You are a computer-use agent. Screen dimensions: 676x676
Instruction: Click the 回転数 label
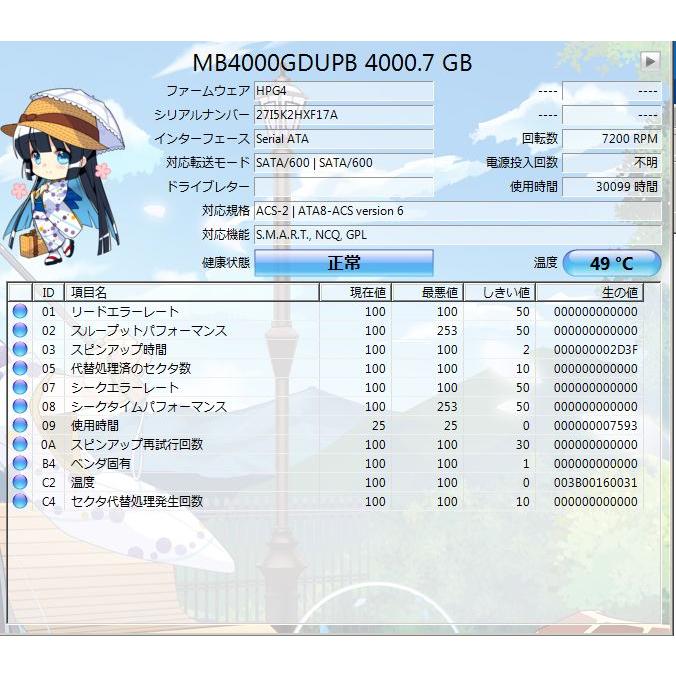[540, 139]
